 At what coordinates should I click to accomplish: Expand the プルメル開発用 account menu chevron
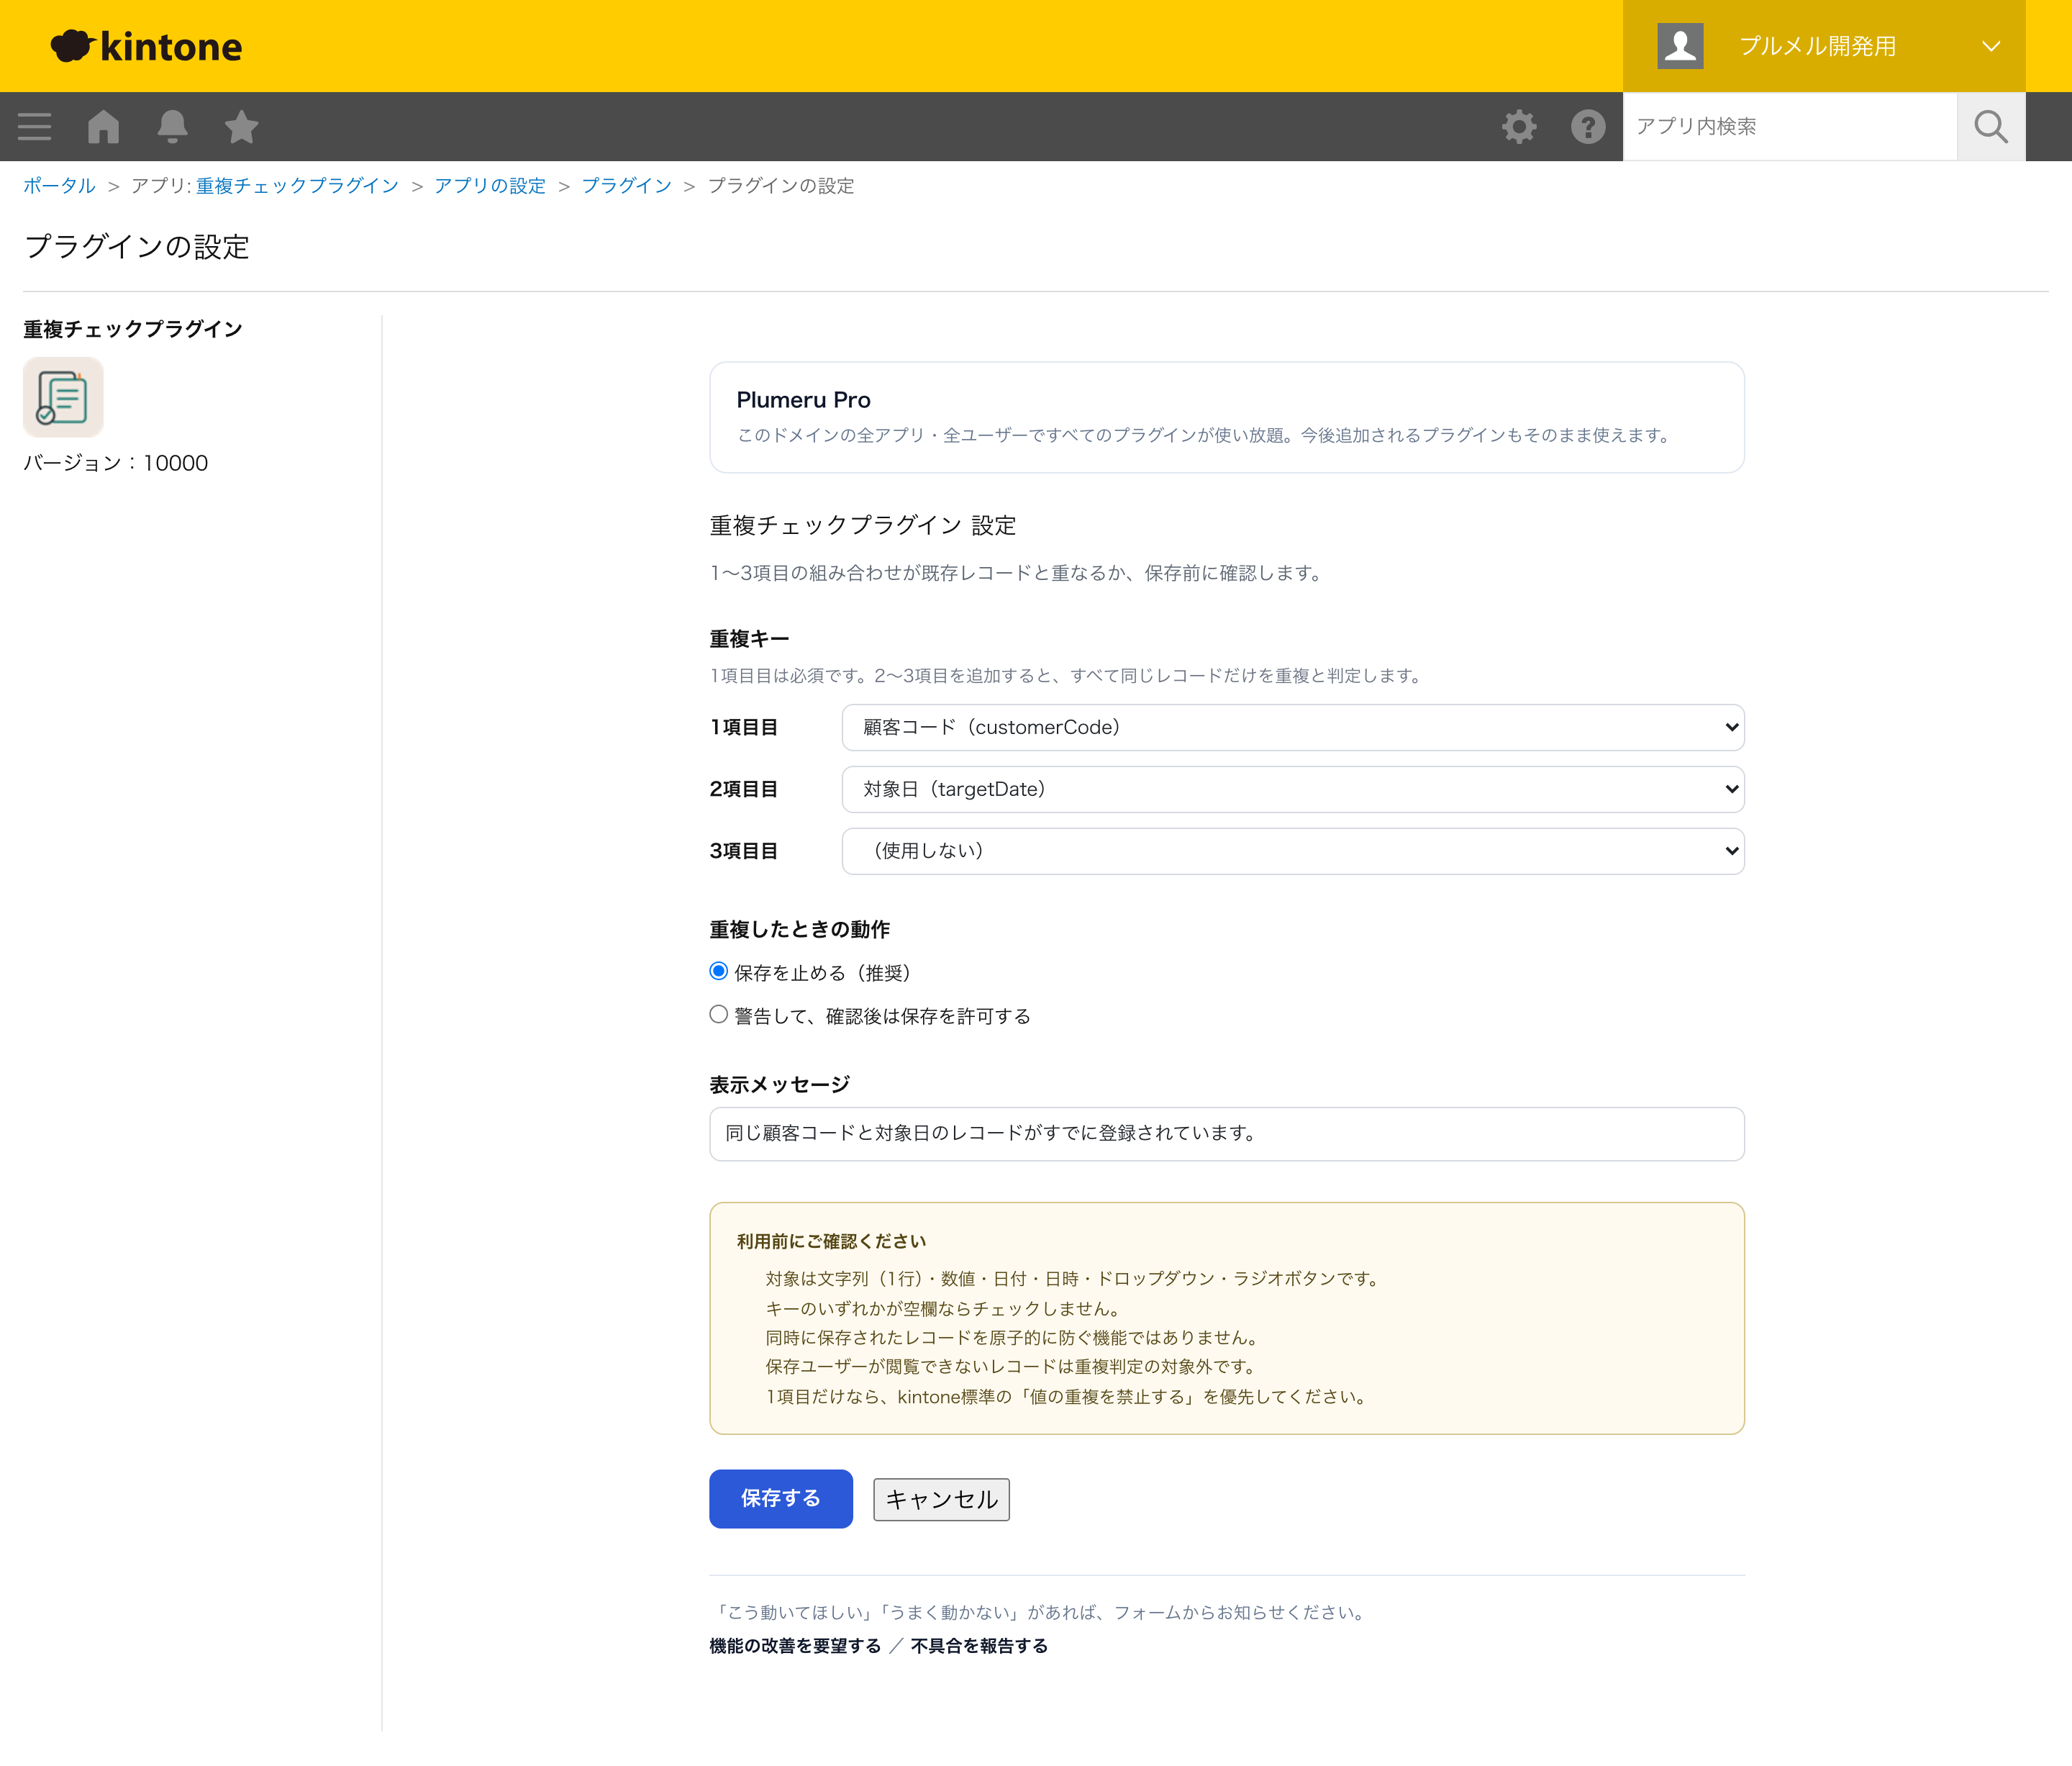[x=1991, y=46]
